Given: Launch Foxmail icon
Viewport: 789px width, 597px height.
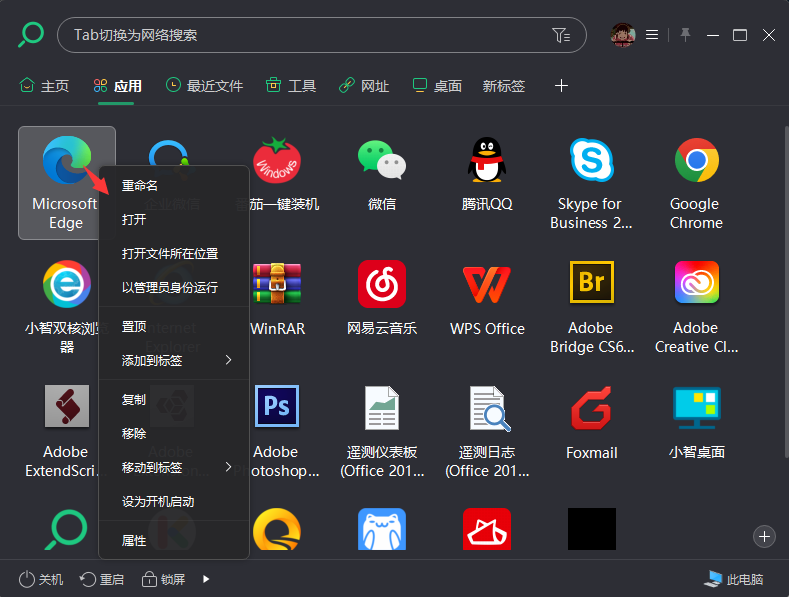Looking at the screenshot, I should 592,408.
